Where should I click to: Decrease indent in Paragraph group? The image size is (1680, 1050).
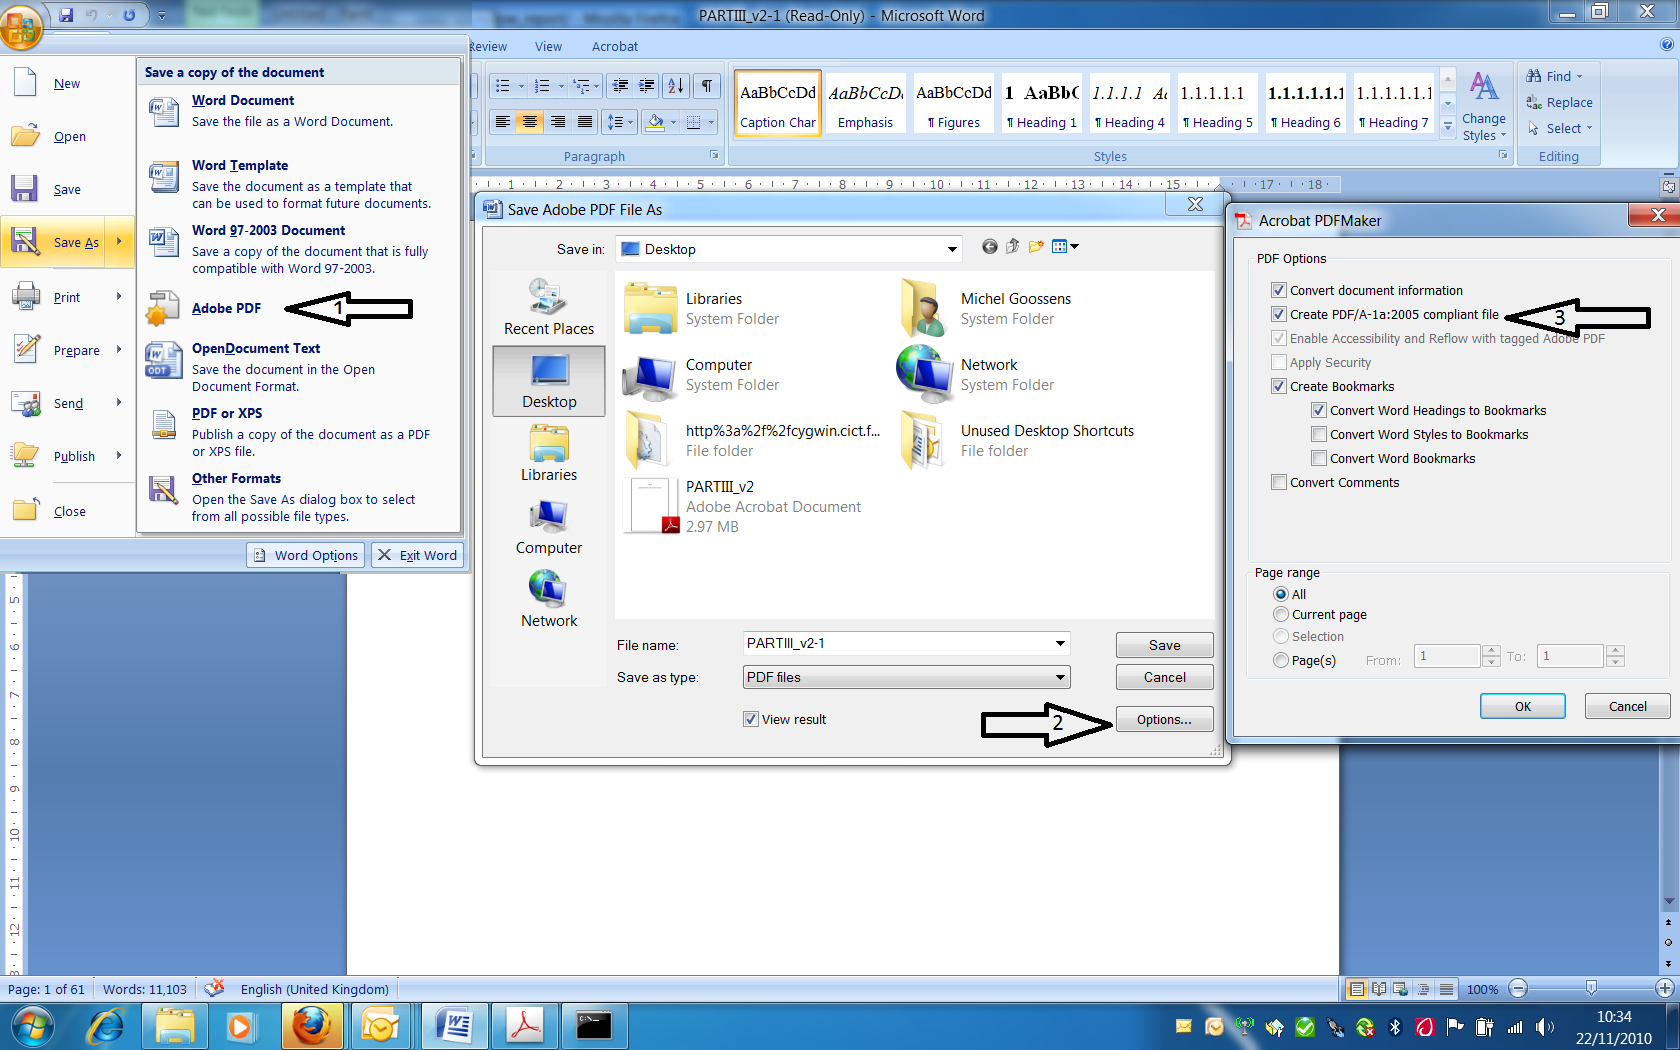tap(620, 86)
